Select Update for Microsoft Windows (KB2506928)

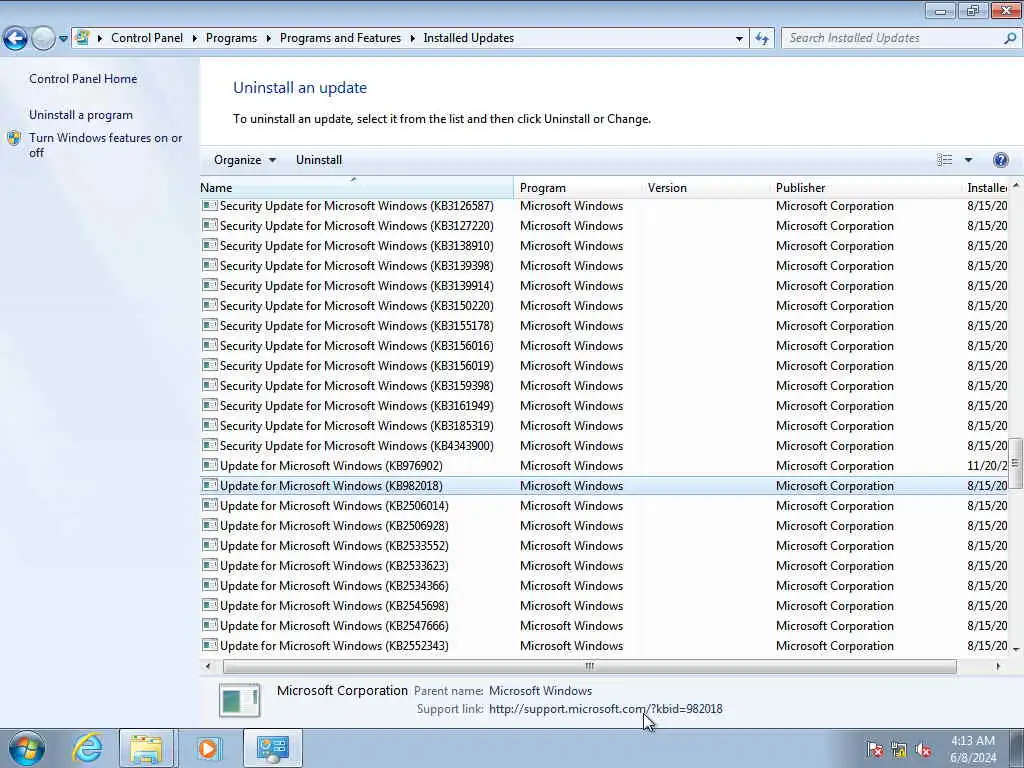click(334, 526)
